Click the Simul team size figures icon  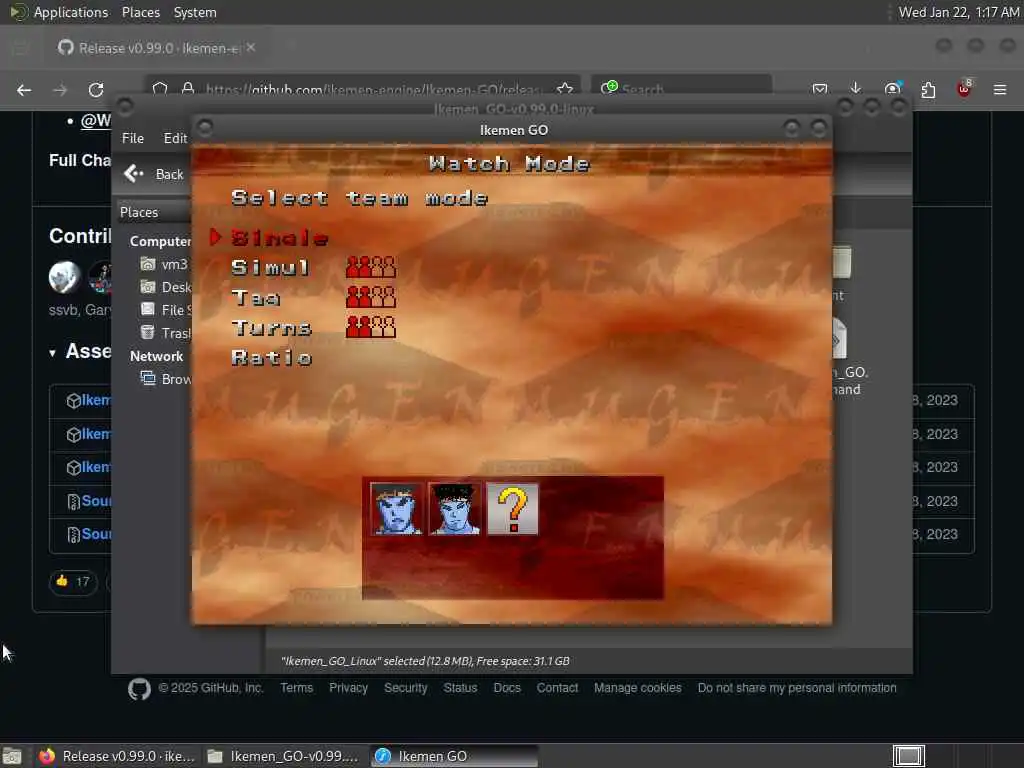370,267
